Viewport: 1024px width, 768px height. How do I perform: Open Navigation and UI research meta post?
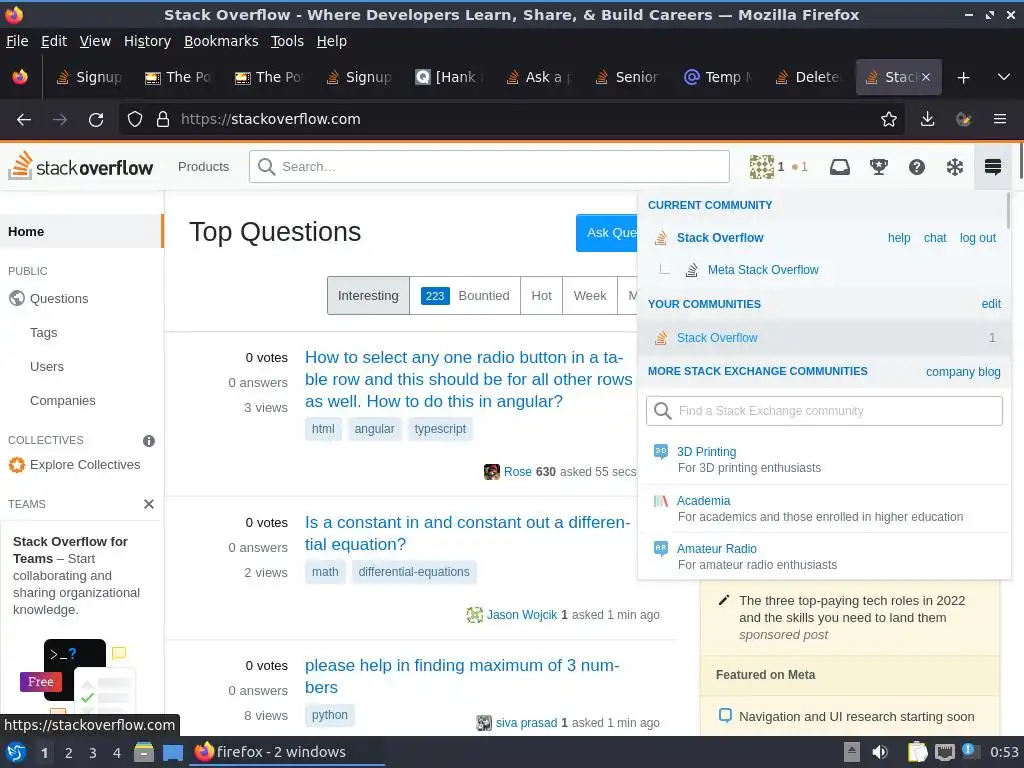pos(856,716)
